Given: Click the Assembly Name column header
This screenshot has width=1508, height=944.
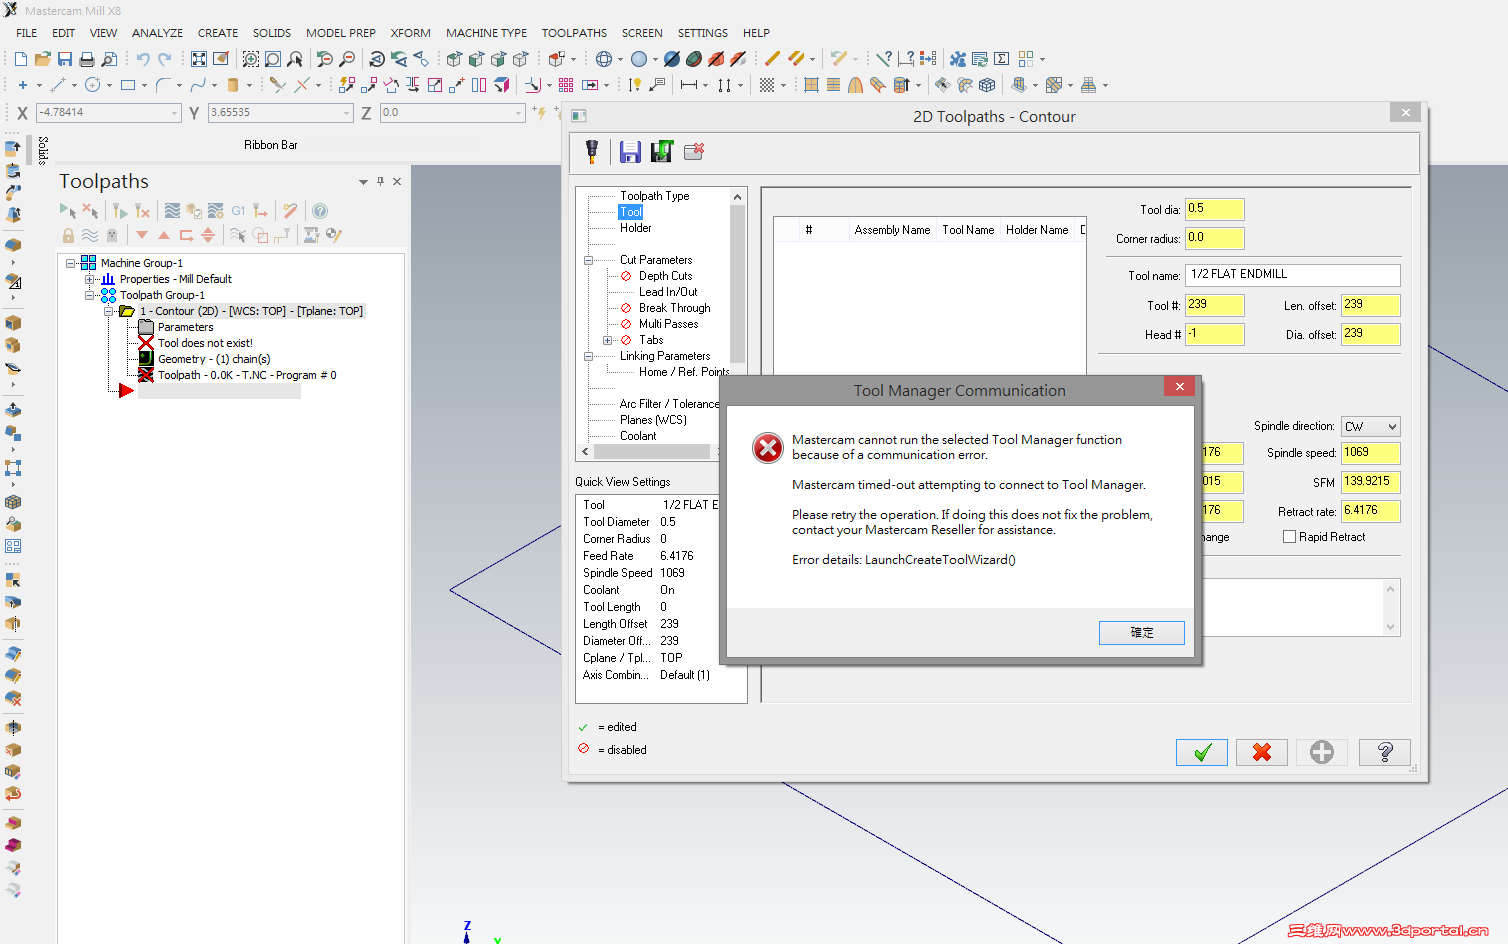Looking at the screenshot, I should coord(892,230).
